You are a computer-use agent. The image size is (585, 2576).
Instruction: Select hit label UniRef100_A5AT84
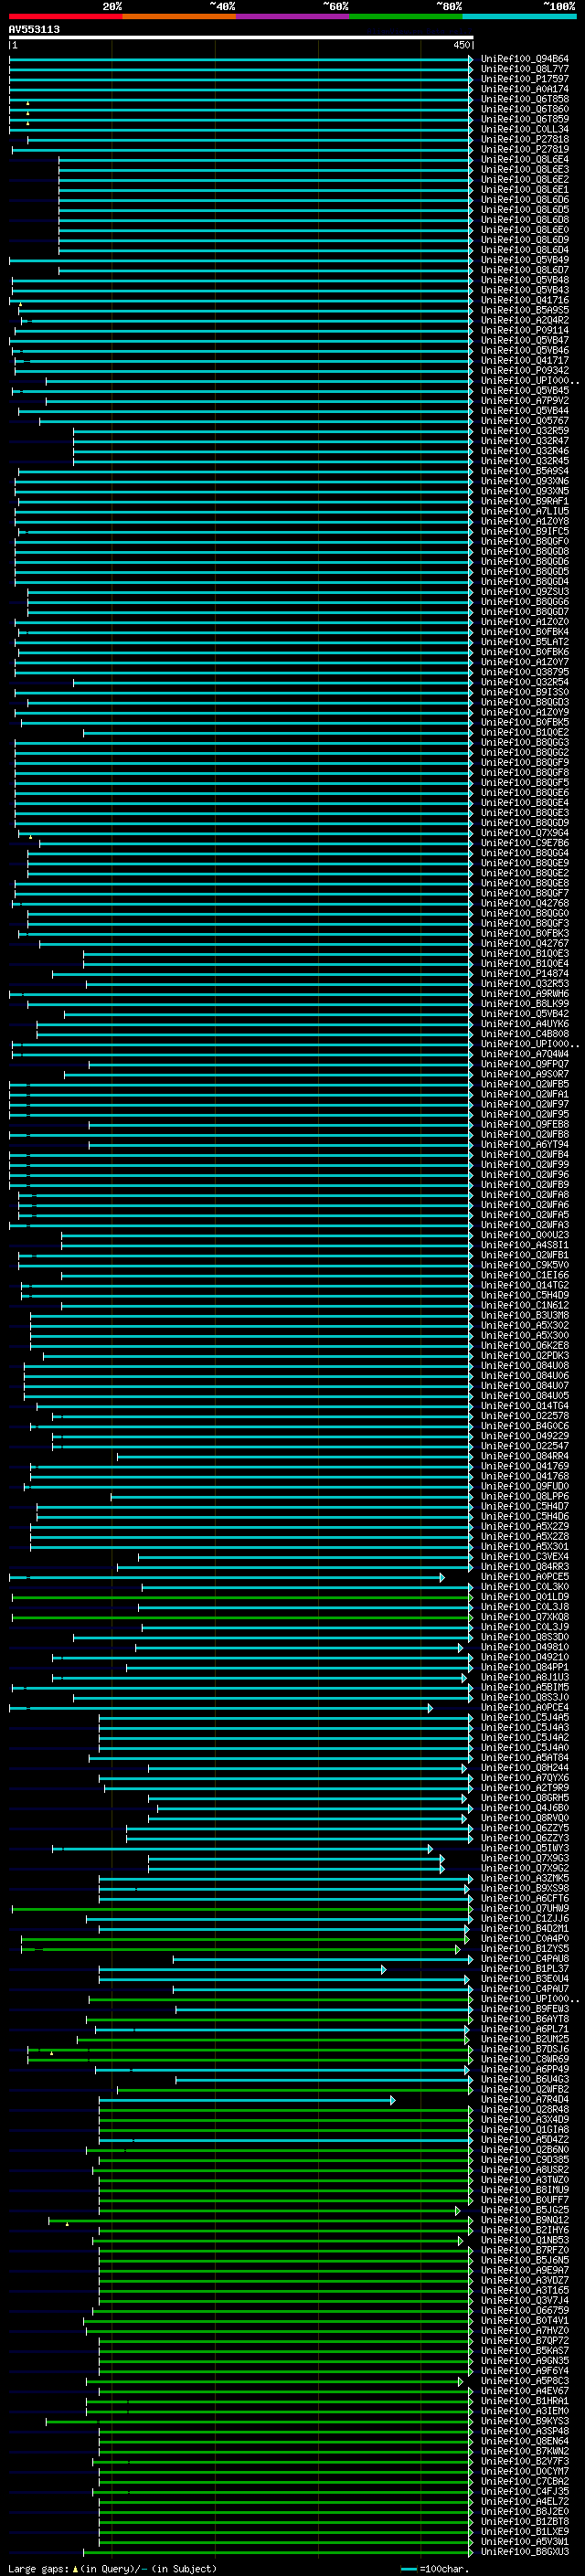click(524, 1757)
